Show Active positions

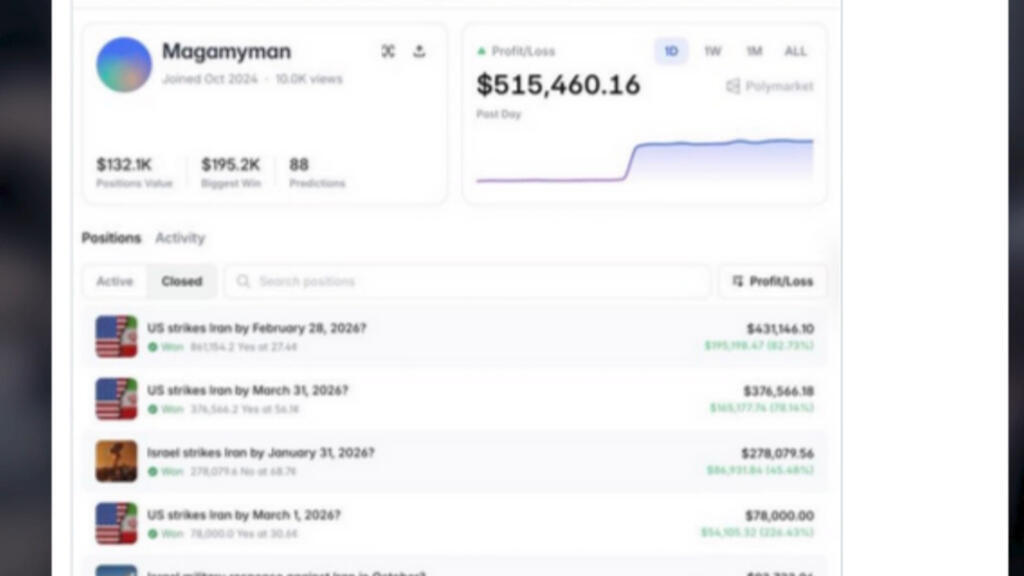coord(115,282)
